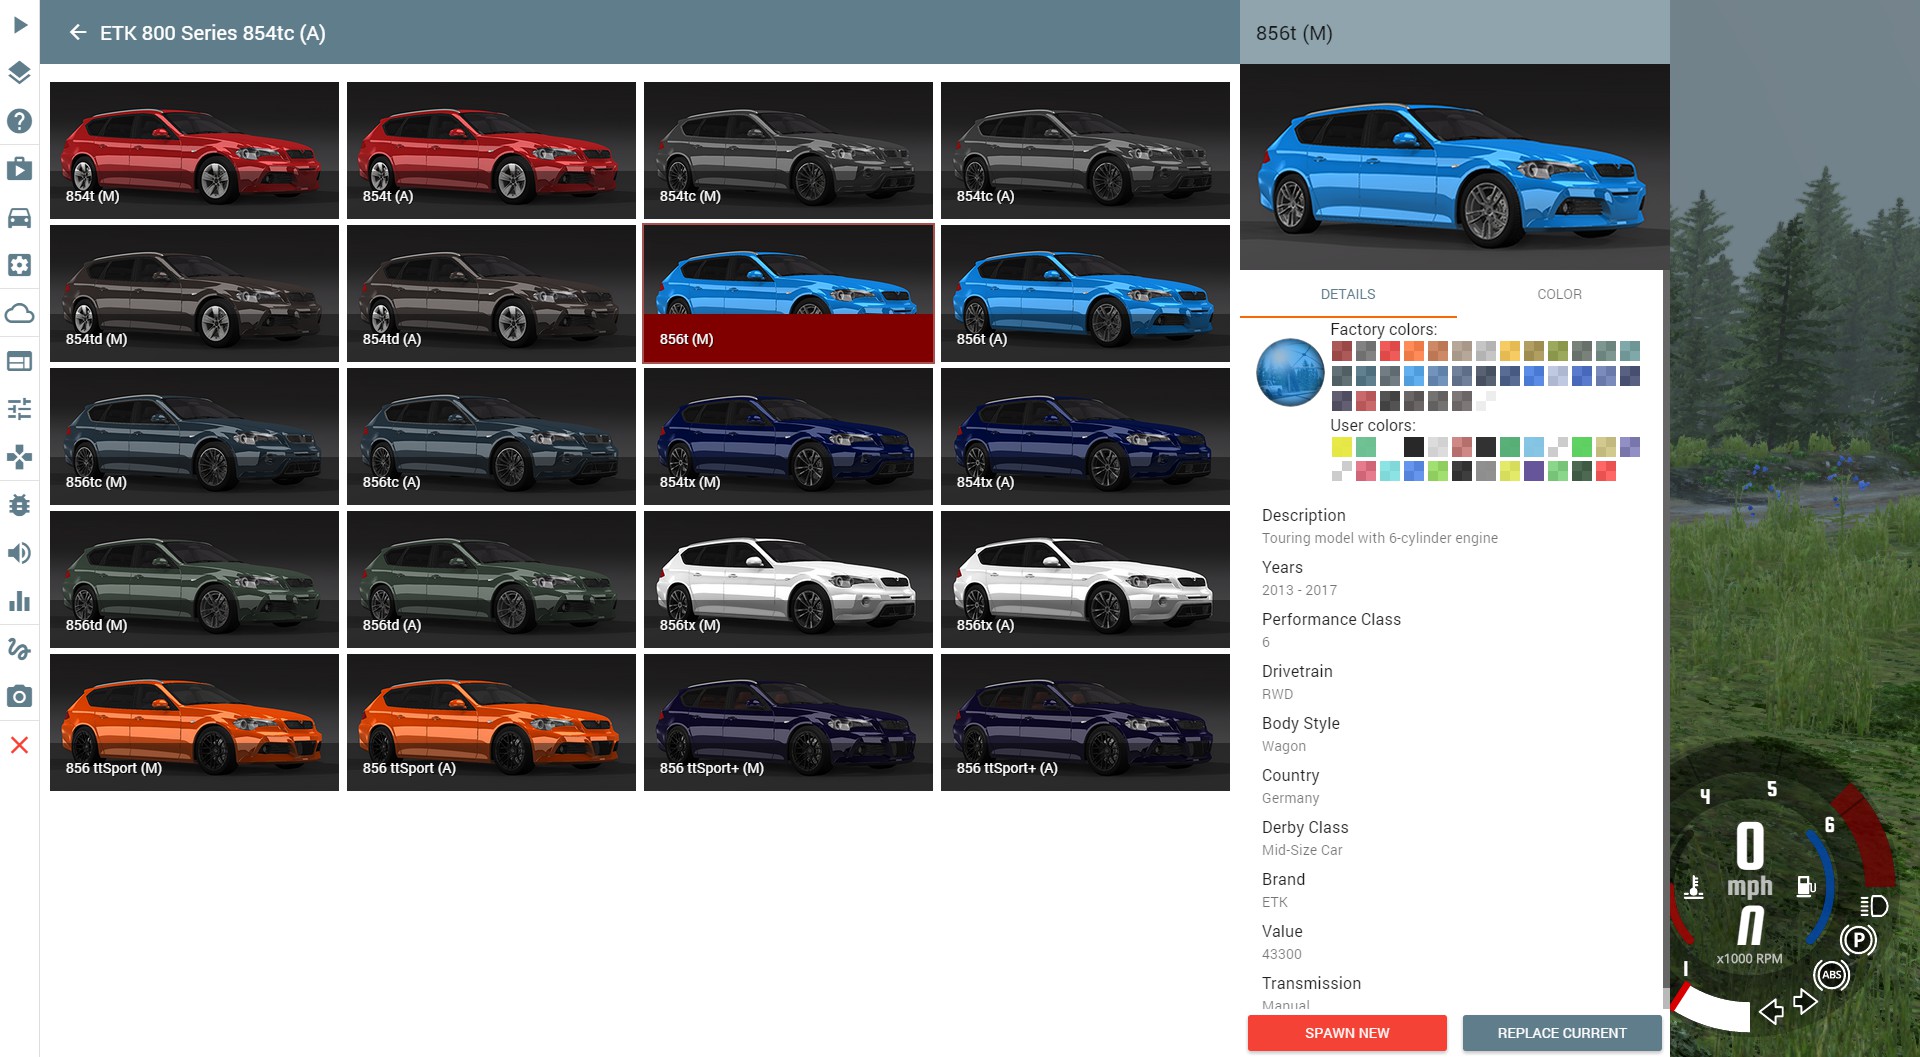This screenshot has width=1920, height=1057.
Task: Select the 854tx (M) configuration
Action: 788,436
